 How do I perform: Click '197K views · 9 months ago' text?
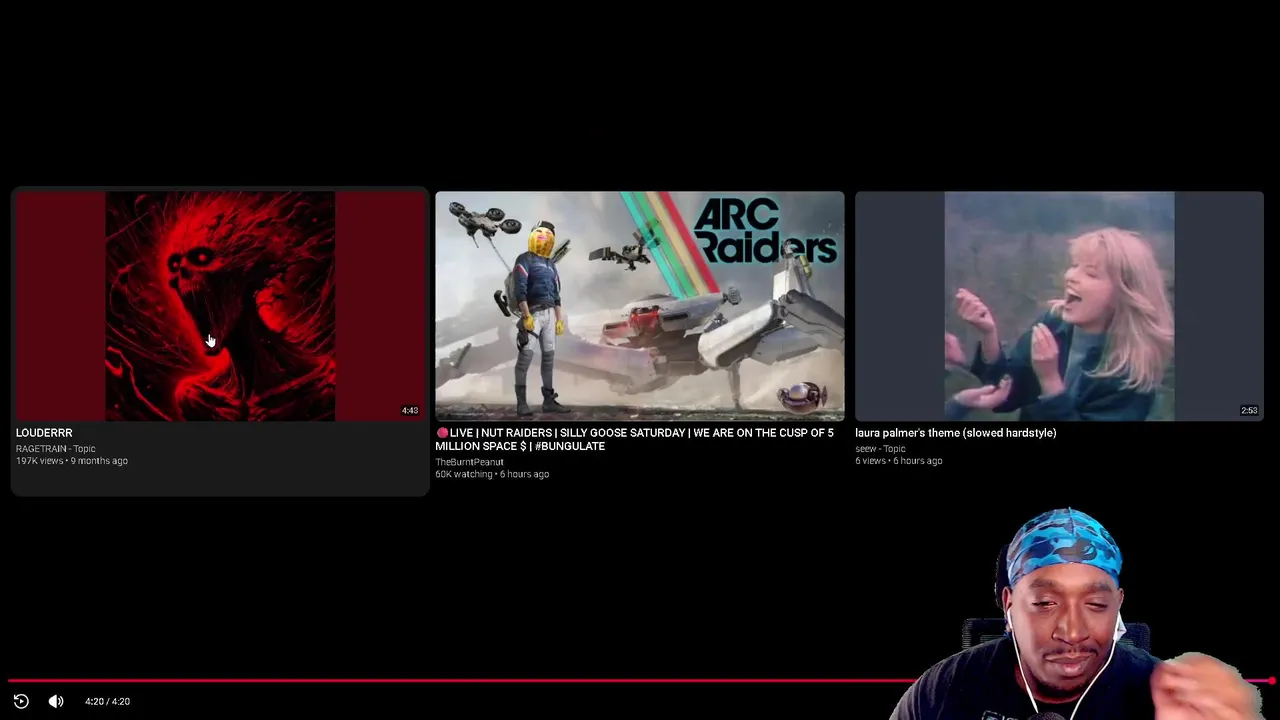tap(72, 461)
